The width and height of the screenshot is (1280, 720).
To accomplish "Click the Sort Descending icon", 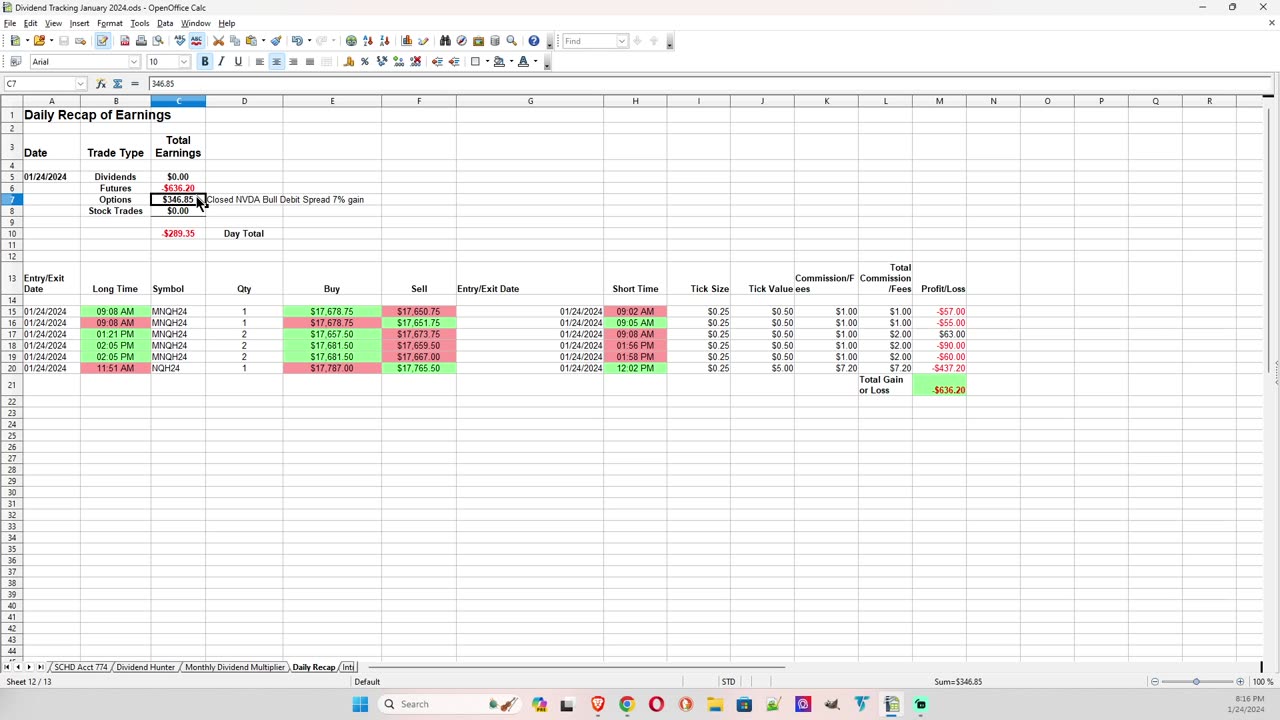I will point(384,41).
